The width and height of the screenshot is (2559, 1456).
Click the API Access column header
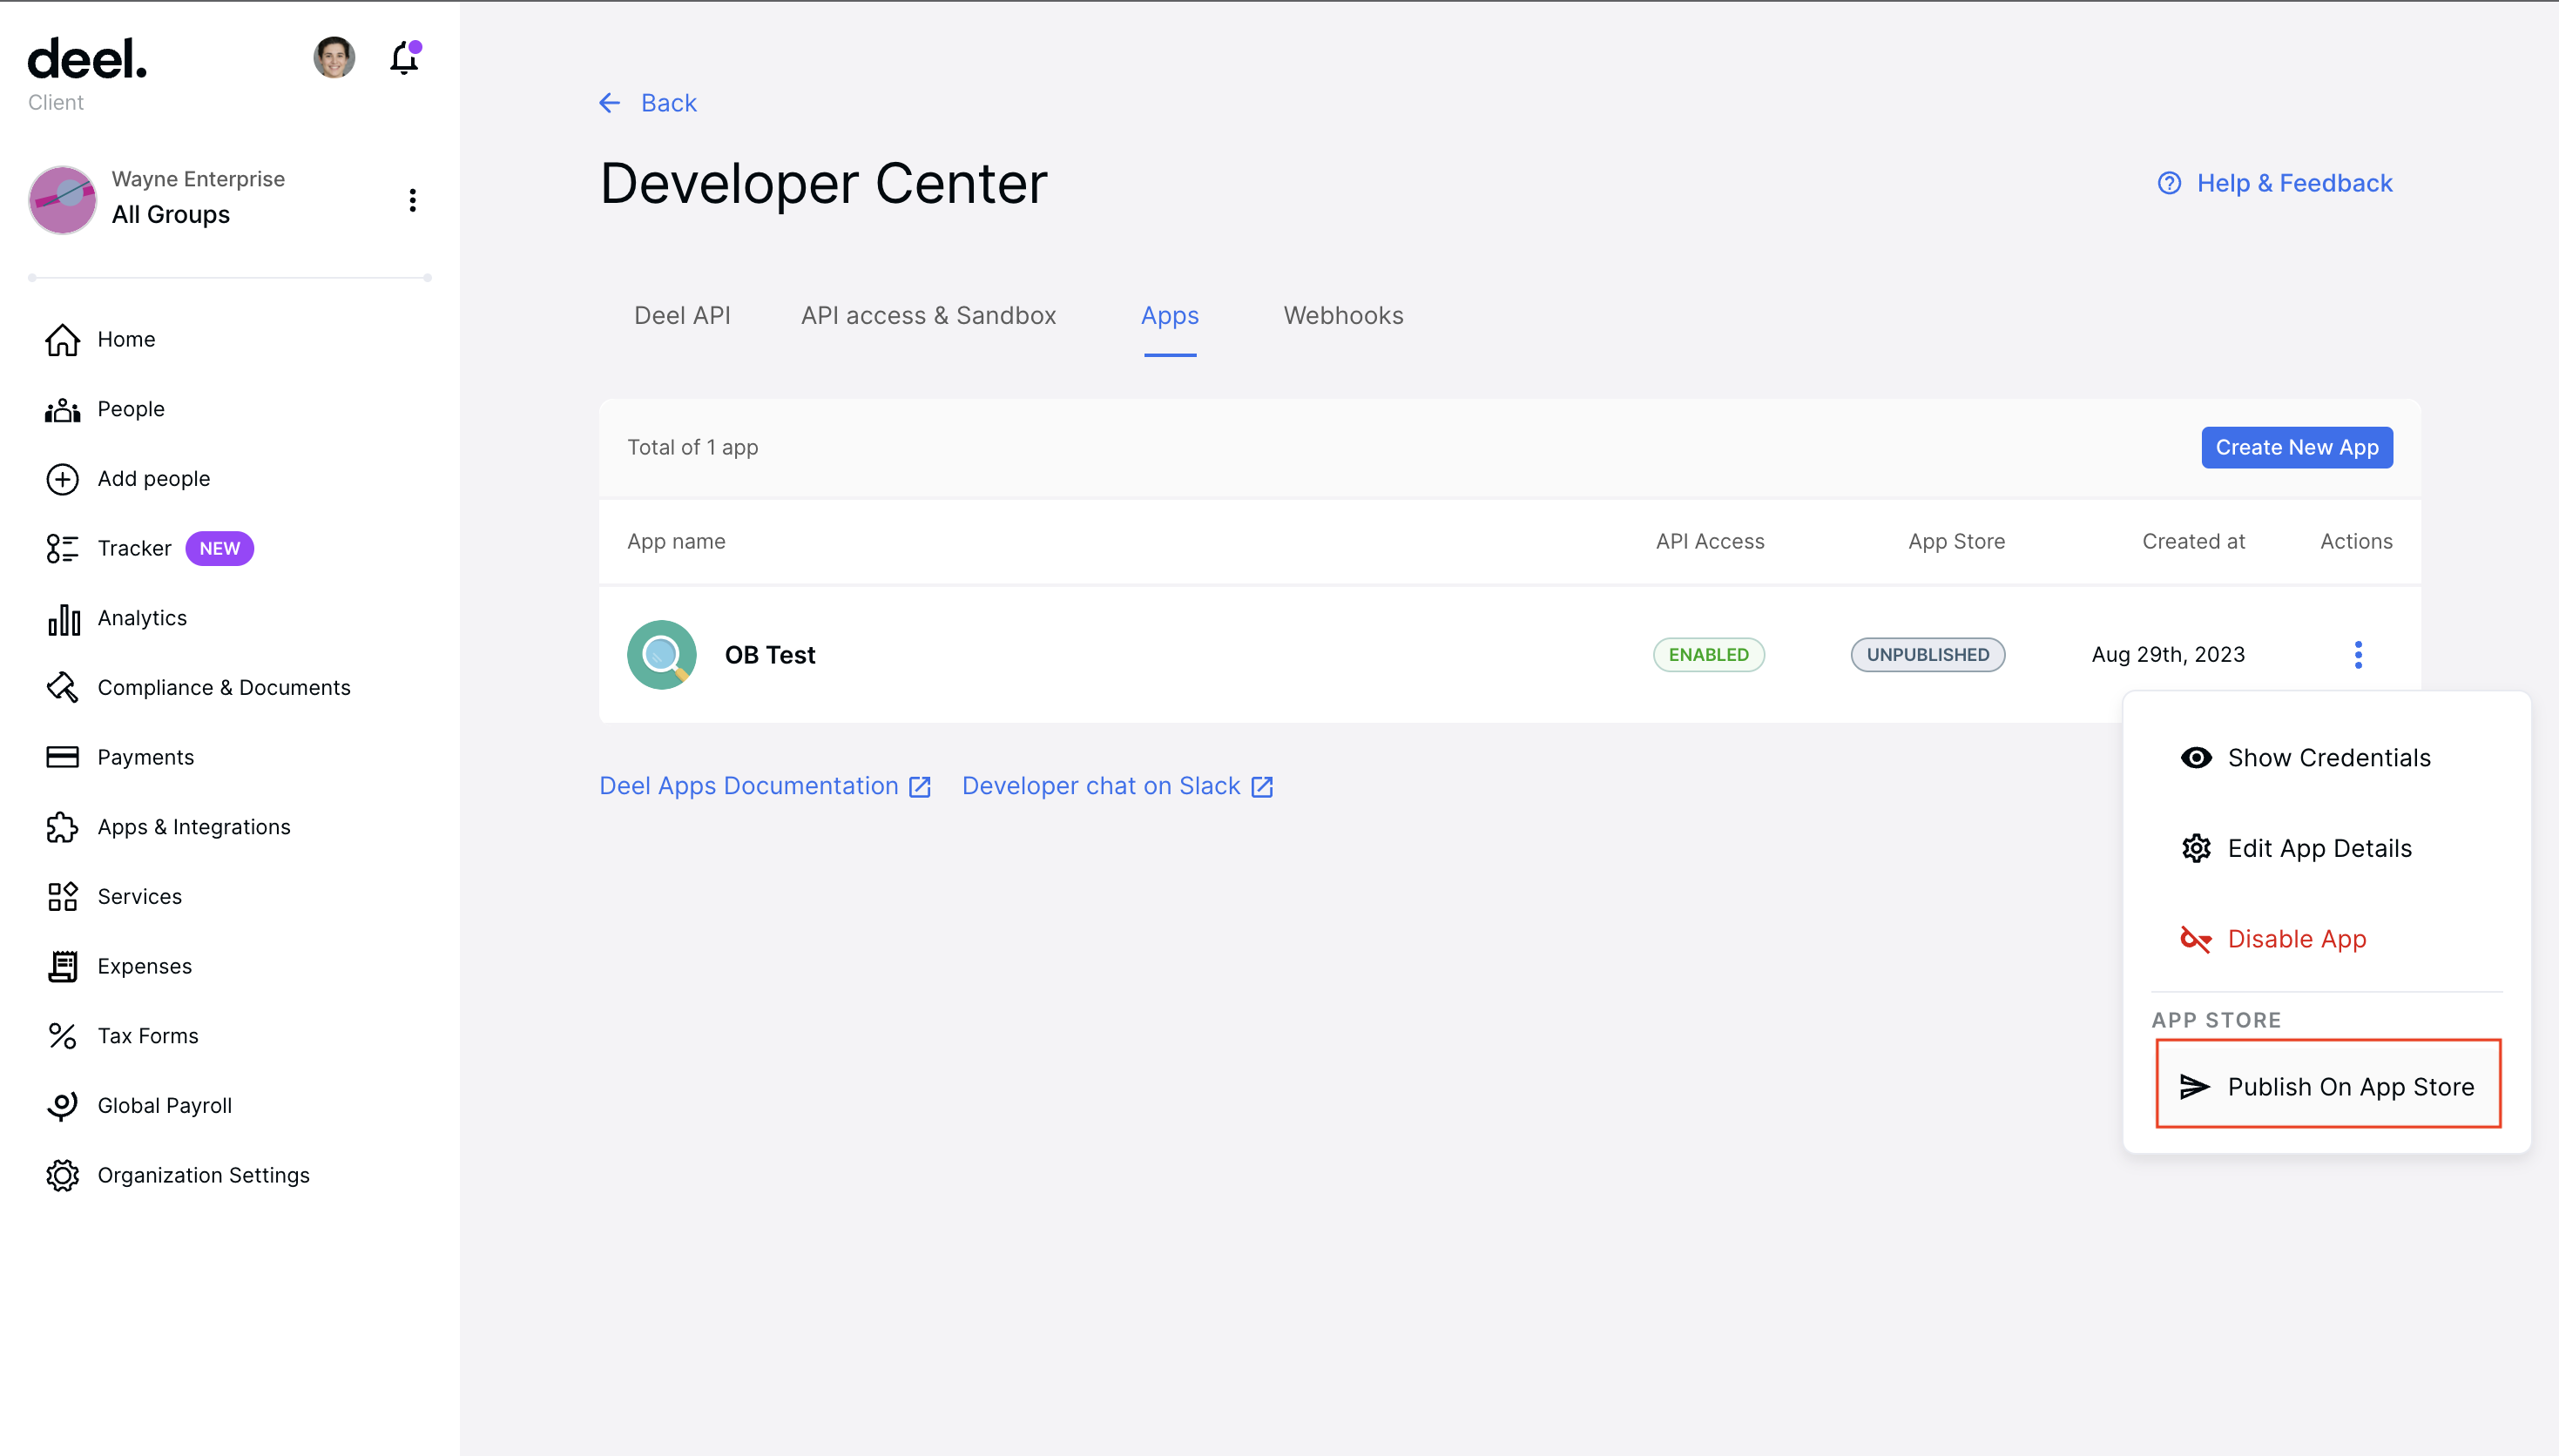tap(1709, 541)
